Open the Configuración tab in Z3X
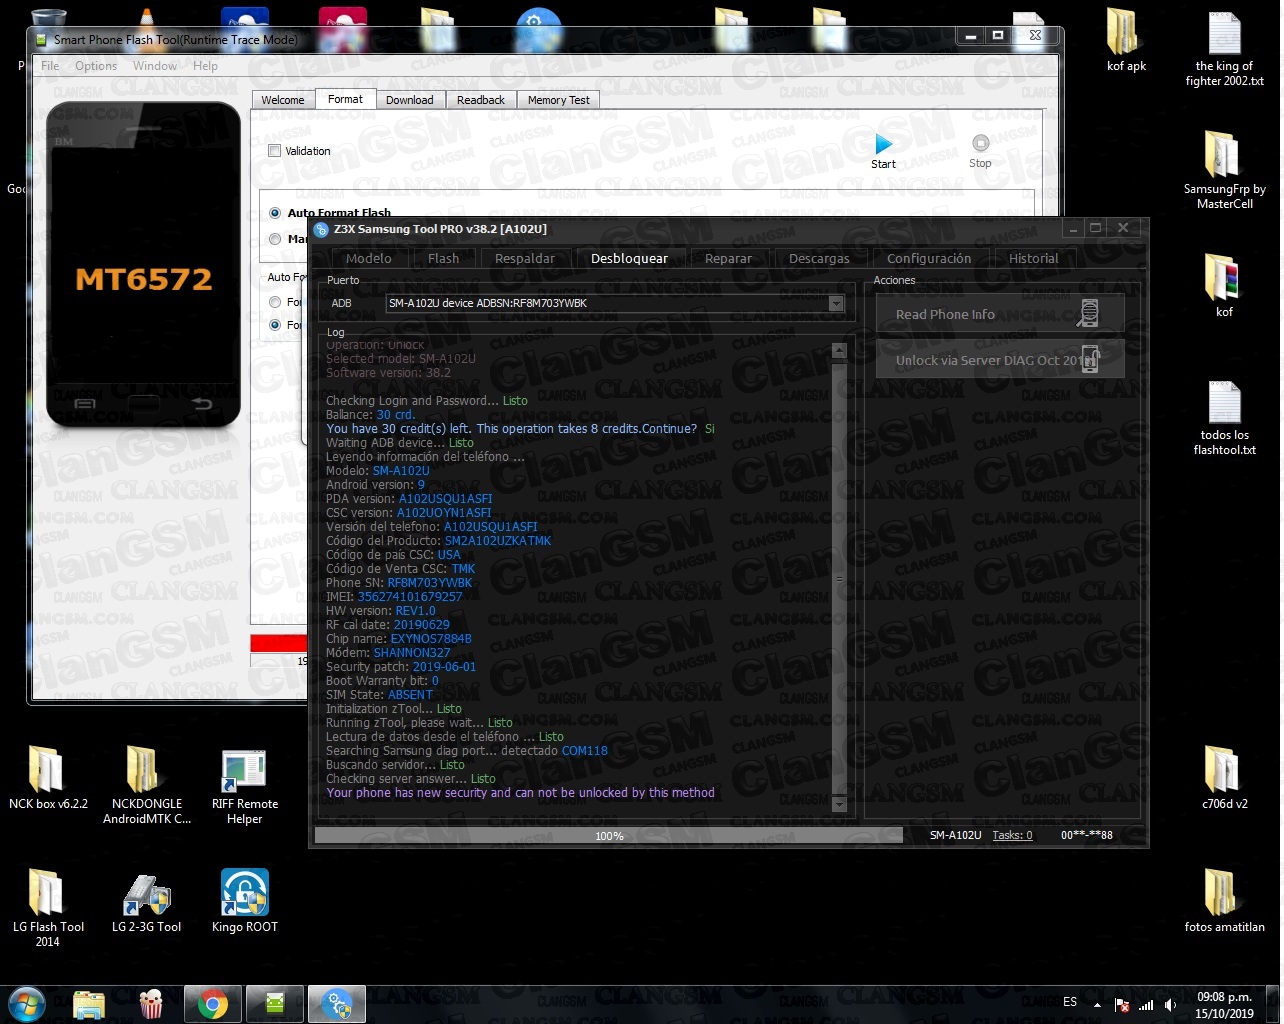1284x1024 pixels. click(x=929, y=258)
